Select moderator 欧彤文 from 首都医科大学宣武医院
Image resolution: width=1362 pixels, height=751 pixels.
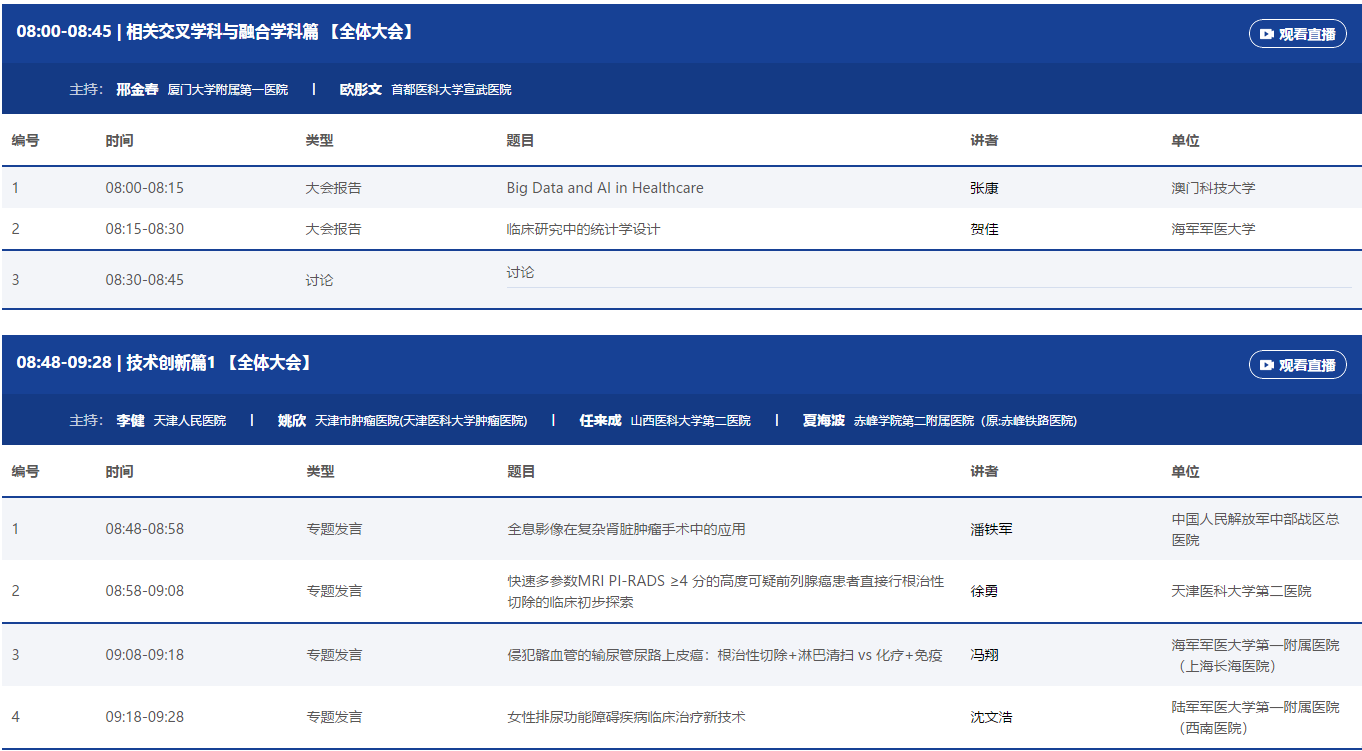361,89
